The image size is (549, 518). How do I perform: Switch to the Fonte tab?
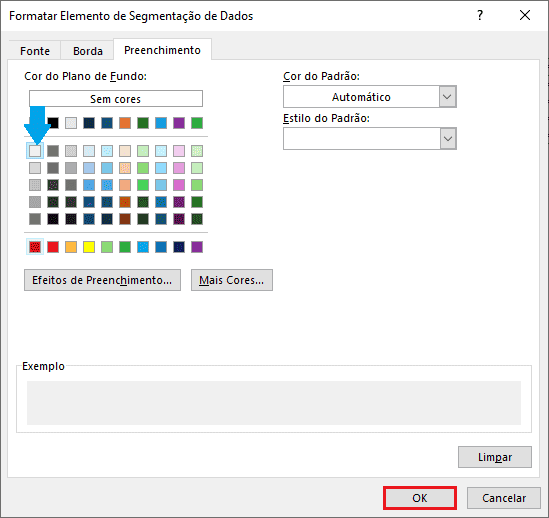35,51
